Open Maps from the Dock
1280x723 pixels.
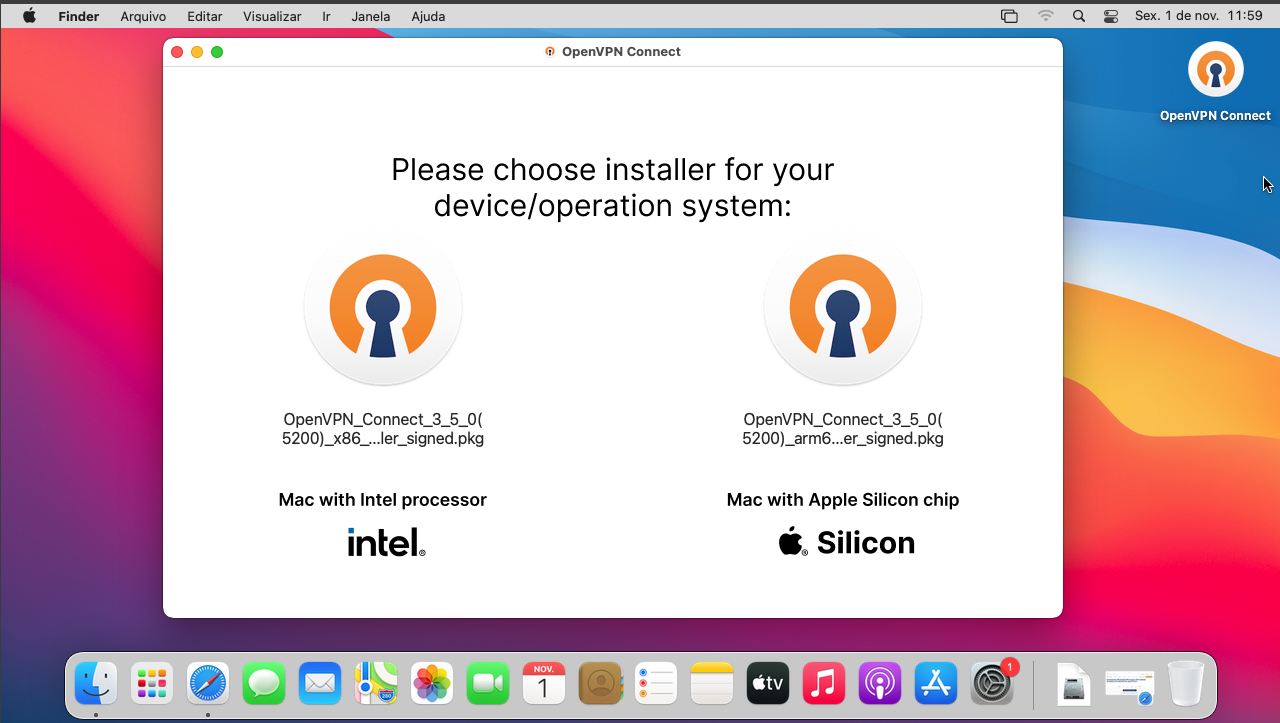376,684
